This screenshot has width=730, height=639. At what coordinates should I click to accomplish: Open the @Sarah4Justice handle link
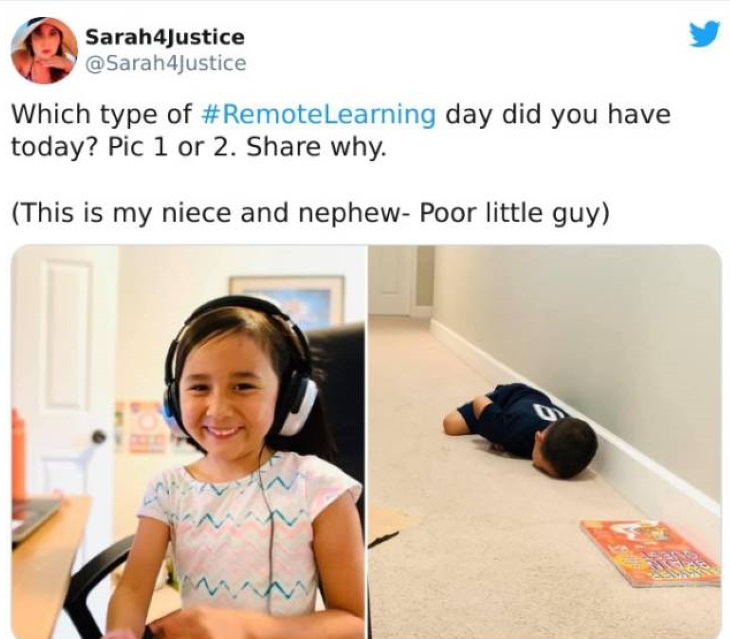click(x=165, y=63)
